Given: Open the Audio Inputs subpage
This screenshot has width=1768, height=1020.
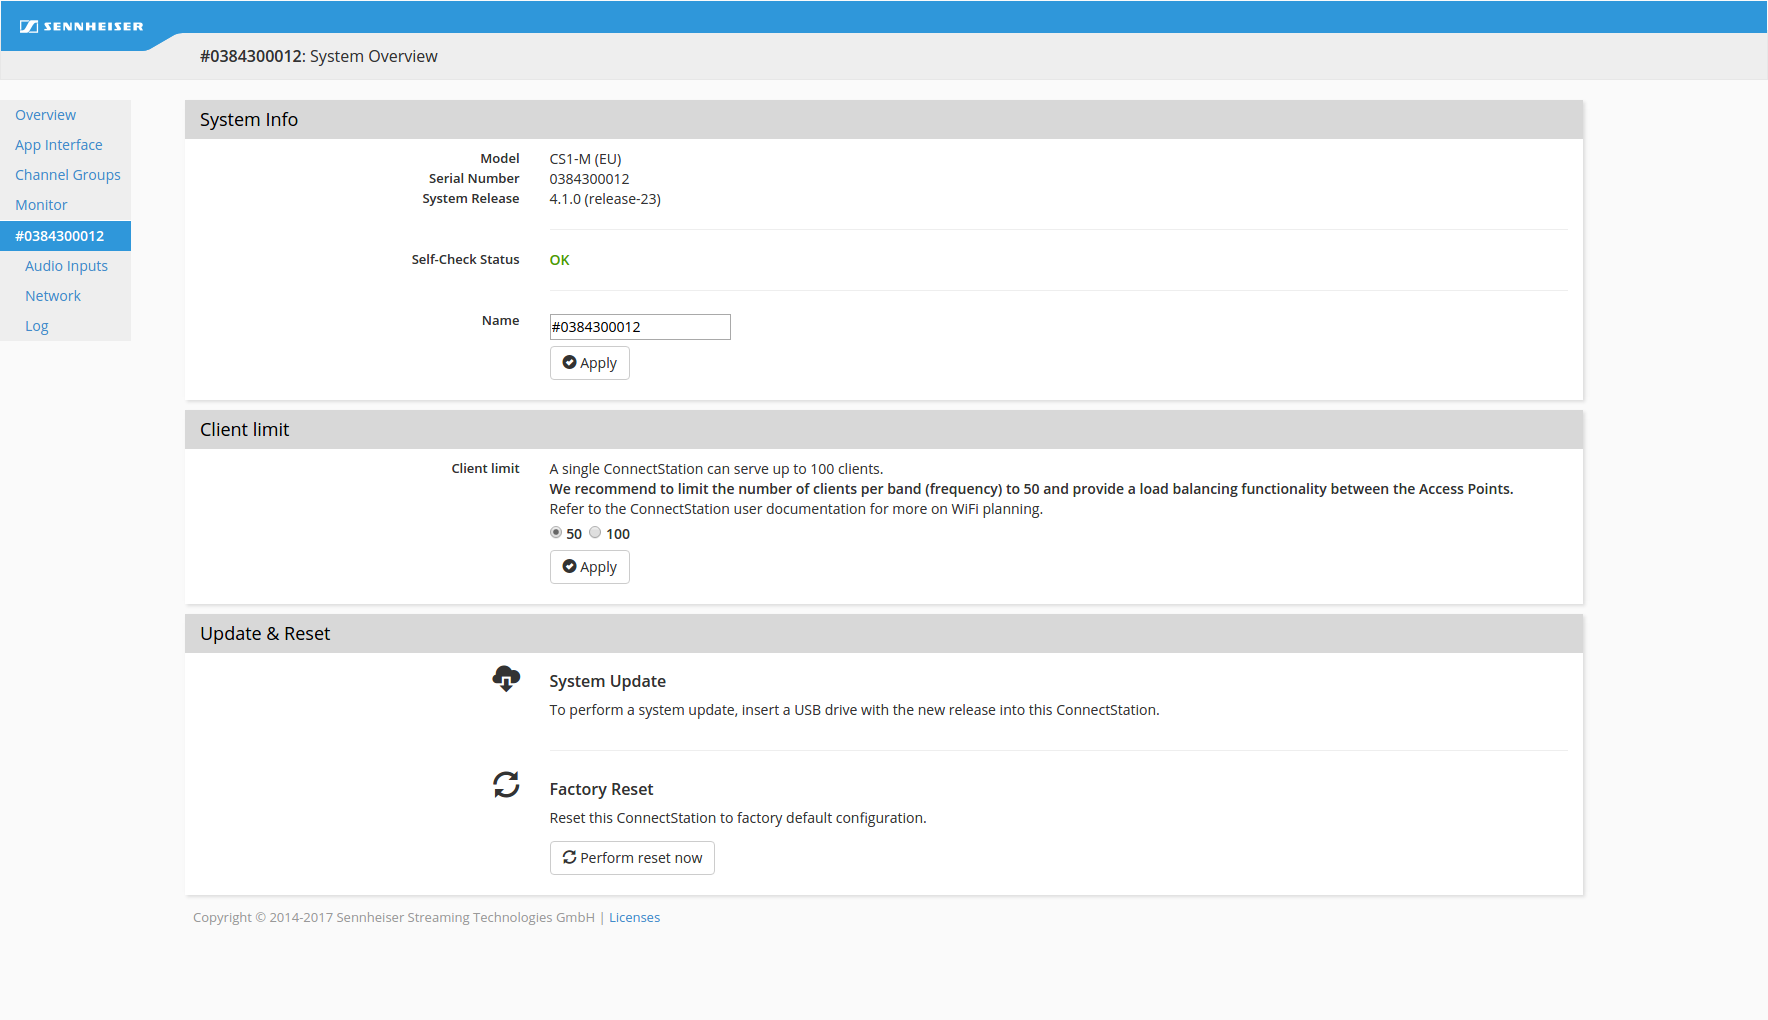Looking at the screenshot, I should (x=66, y=266).
